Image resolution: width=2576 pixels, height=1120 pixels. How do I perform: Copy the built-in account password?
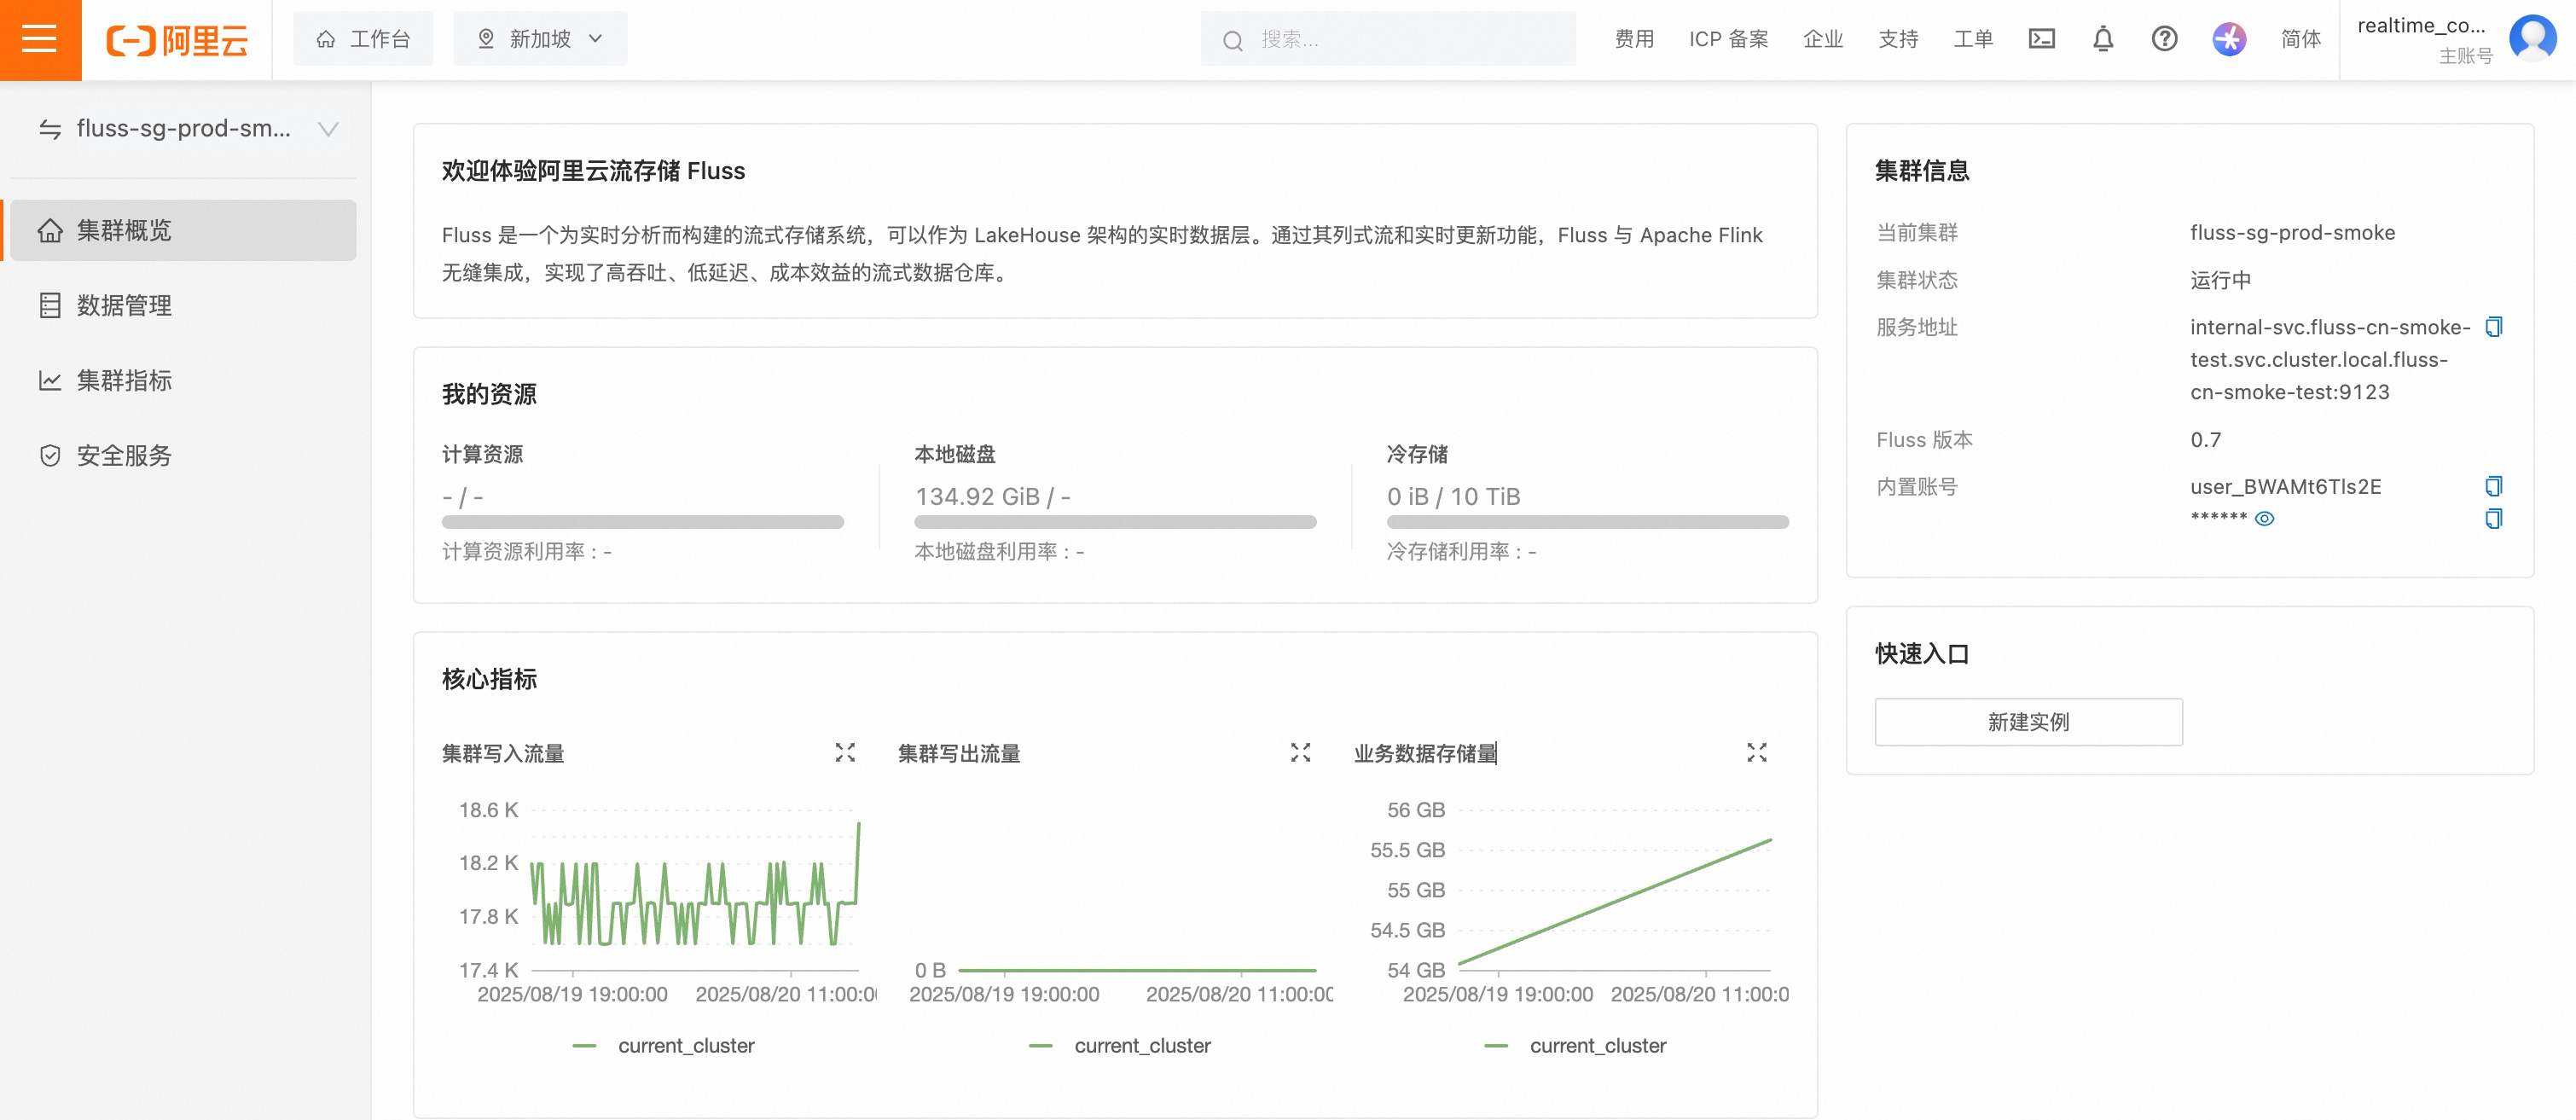coord(2493,518)
